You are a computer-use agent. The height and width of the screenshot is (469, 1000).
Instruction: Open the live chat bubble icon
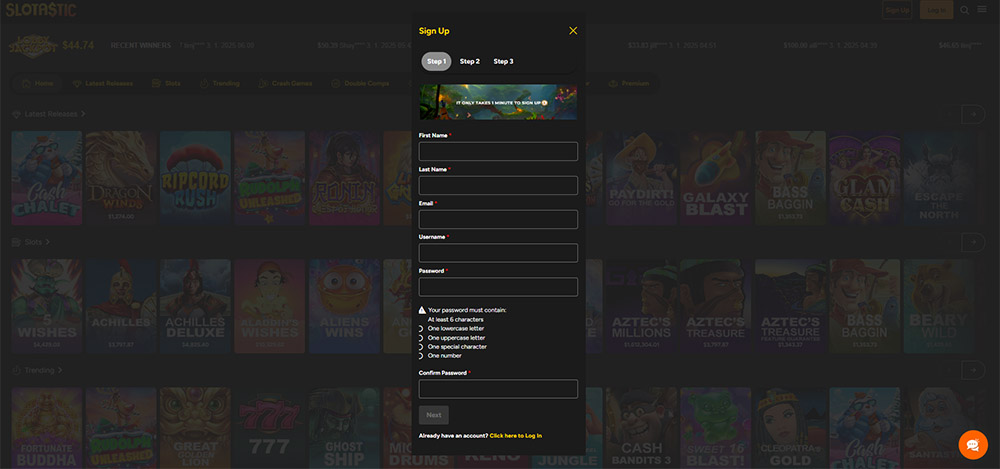pyautogui.click(x=972, y=444)
